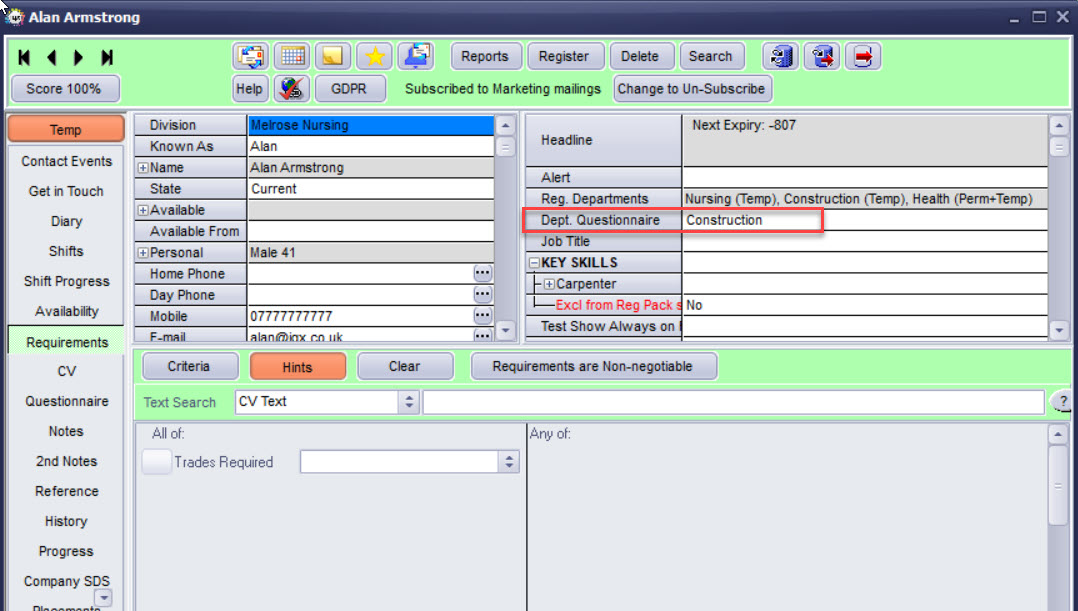Click the application icon in title bar
The width and height of the screenshot is (1078, 611).
point(14,17)
